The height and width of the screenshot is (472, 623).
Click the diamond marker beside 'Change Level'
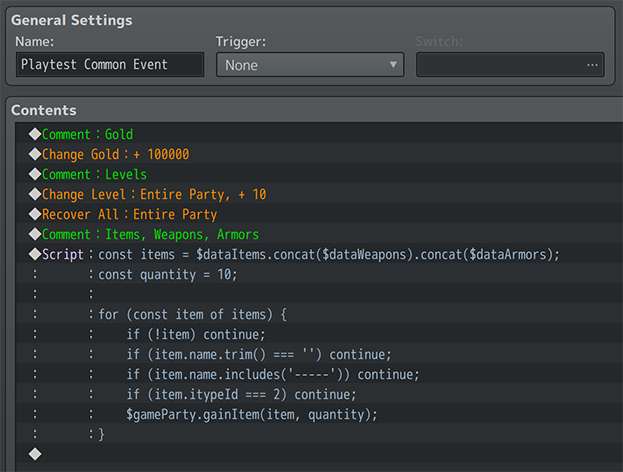pos(35,194)
